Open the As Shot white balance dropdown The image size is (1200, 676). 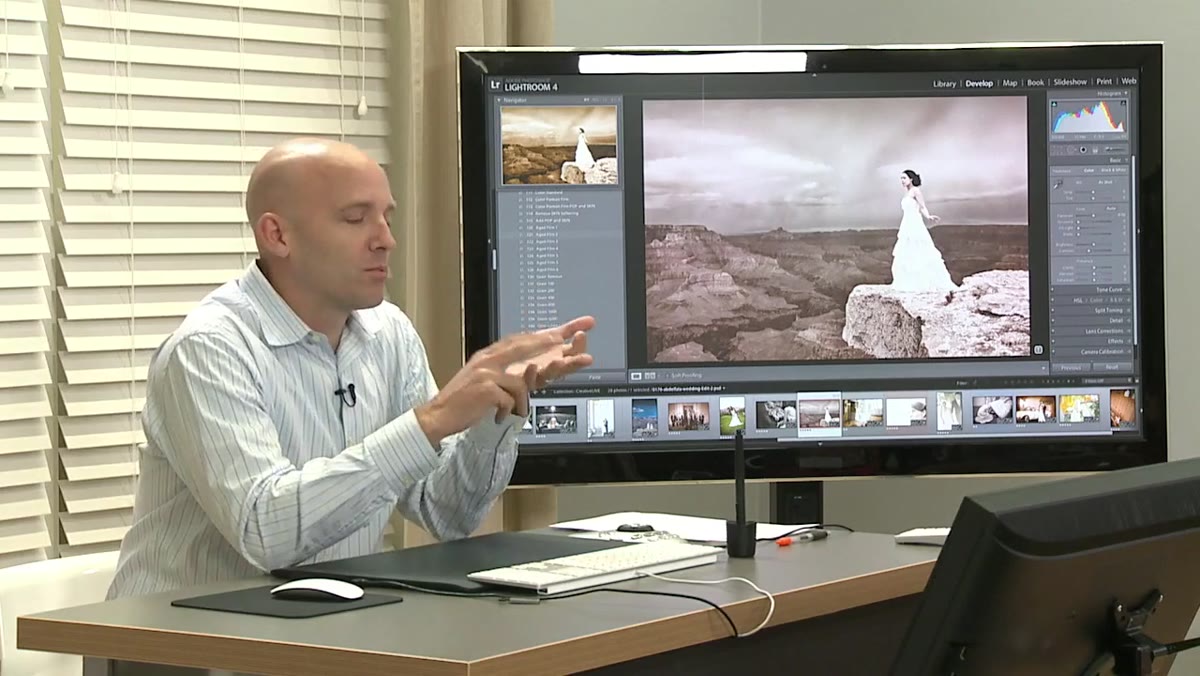[1105, 182]
